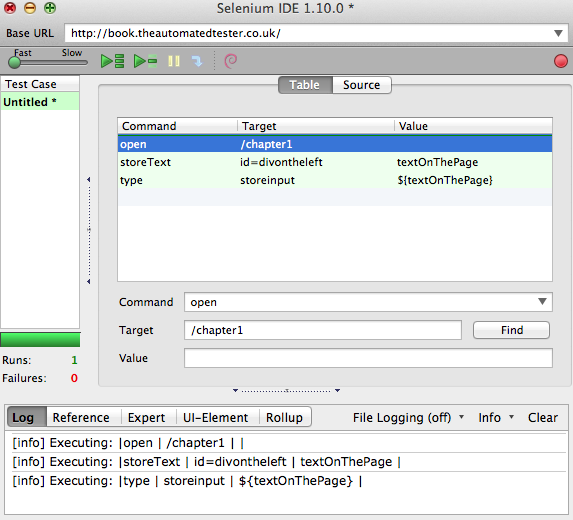The height and width of the screenshot is (520, 573).
Task: Play the entire test suite
Action: 112,61
